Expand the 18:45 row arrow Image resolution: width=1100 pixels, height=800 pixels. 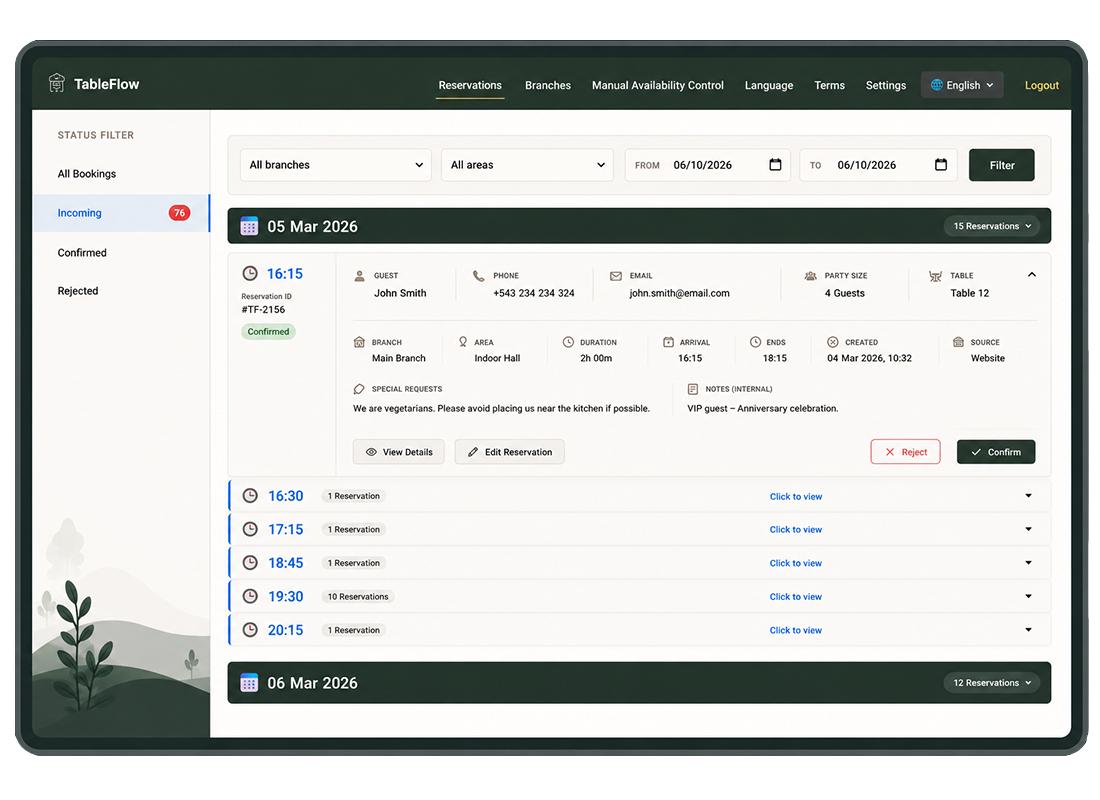coord(1028,563)
